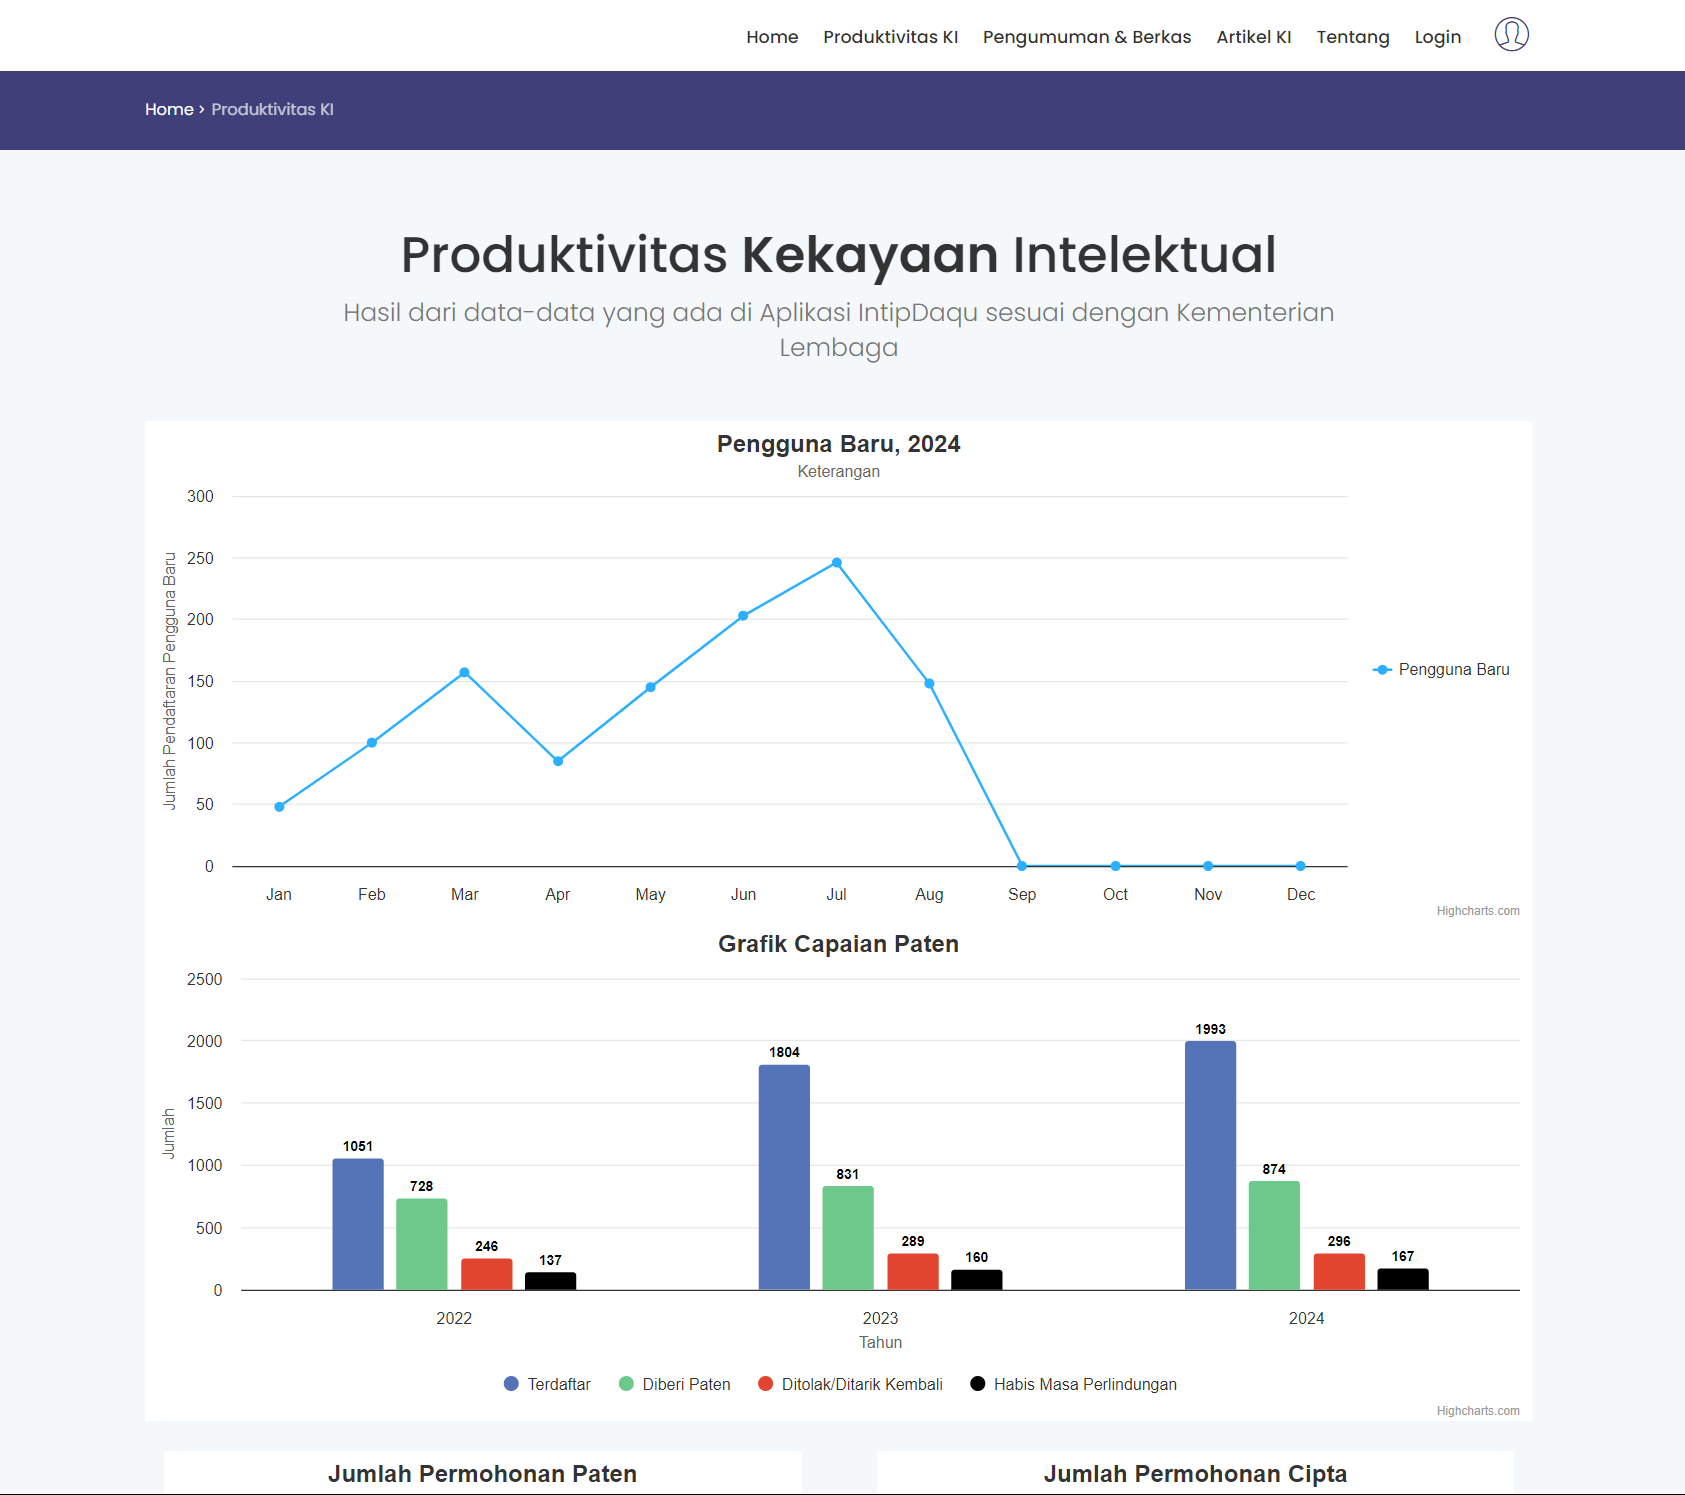The image size is (1685, 1495).
Task: Click the 2024 Terdaftar bar labeled 1993
Action: [x=1211, y=1166]
